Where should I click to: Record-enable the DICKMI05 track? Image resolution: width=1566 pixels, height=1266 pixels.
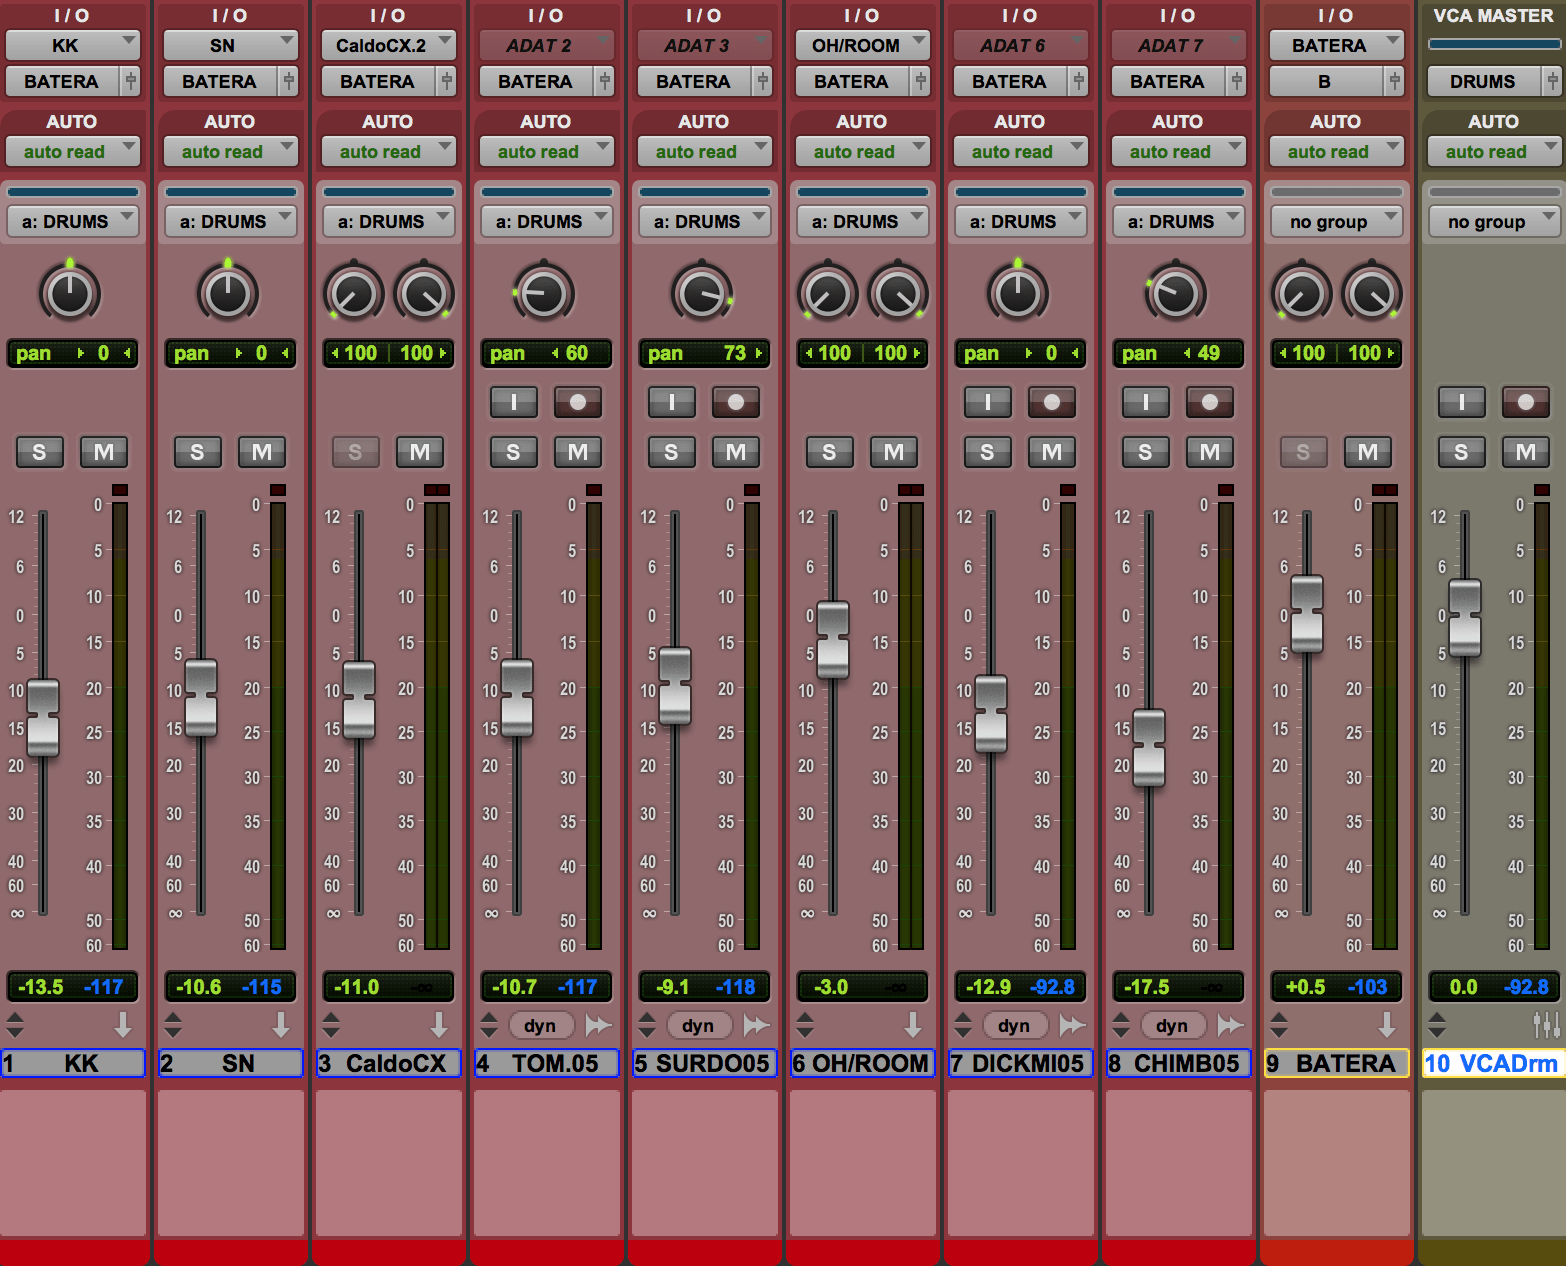[1052, 402]
